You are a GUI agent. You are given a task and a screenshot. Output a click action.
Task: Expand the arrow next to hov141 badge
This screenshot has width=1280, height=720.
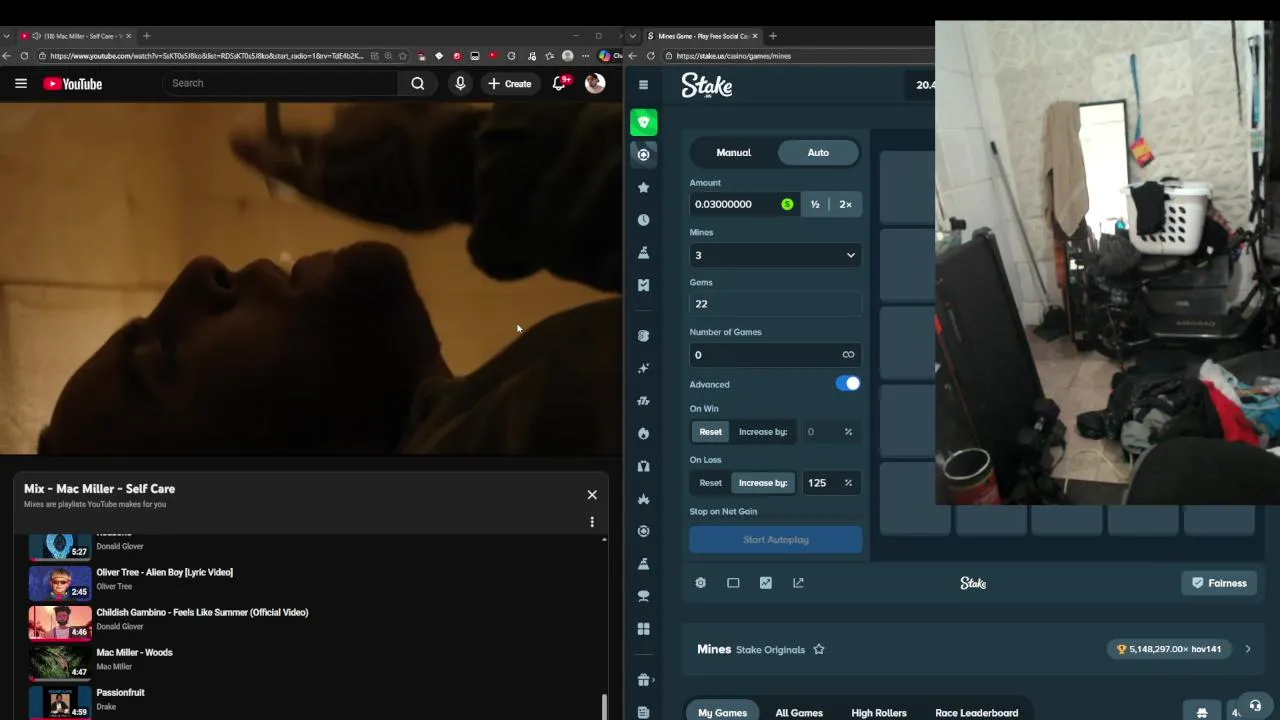[x=1248, y=649]
